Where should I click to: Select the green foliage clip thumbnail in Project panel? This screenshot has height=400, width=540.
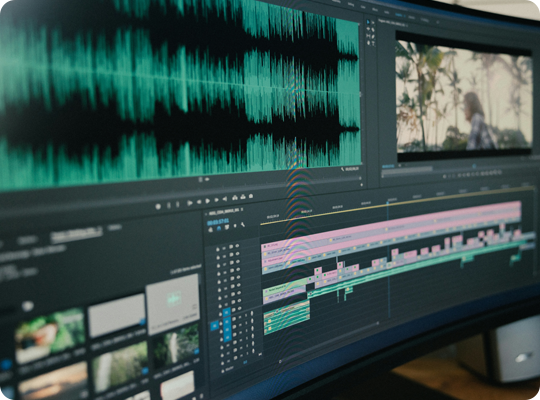[x=50, y=335]
